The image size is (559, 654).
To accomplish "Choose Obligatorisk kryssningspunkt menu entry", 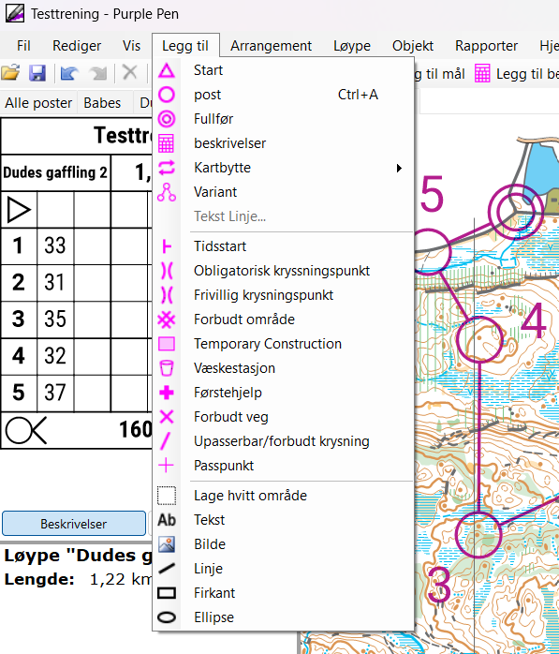I will point(282,271).
